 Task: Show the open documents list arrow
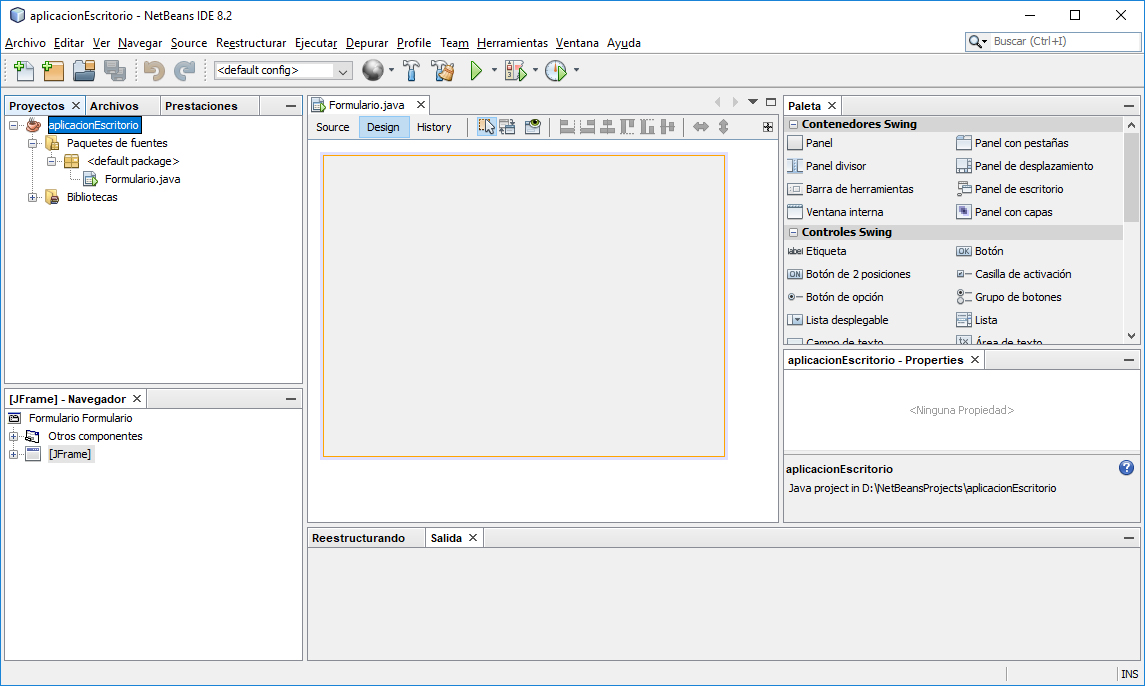(x=752, y=102)
